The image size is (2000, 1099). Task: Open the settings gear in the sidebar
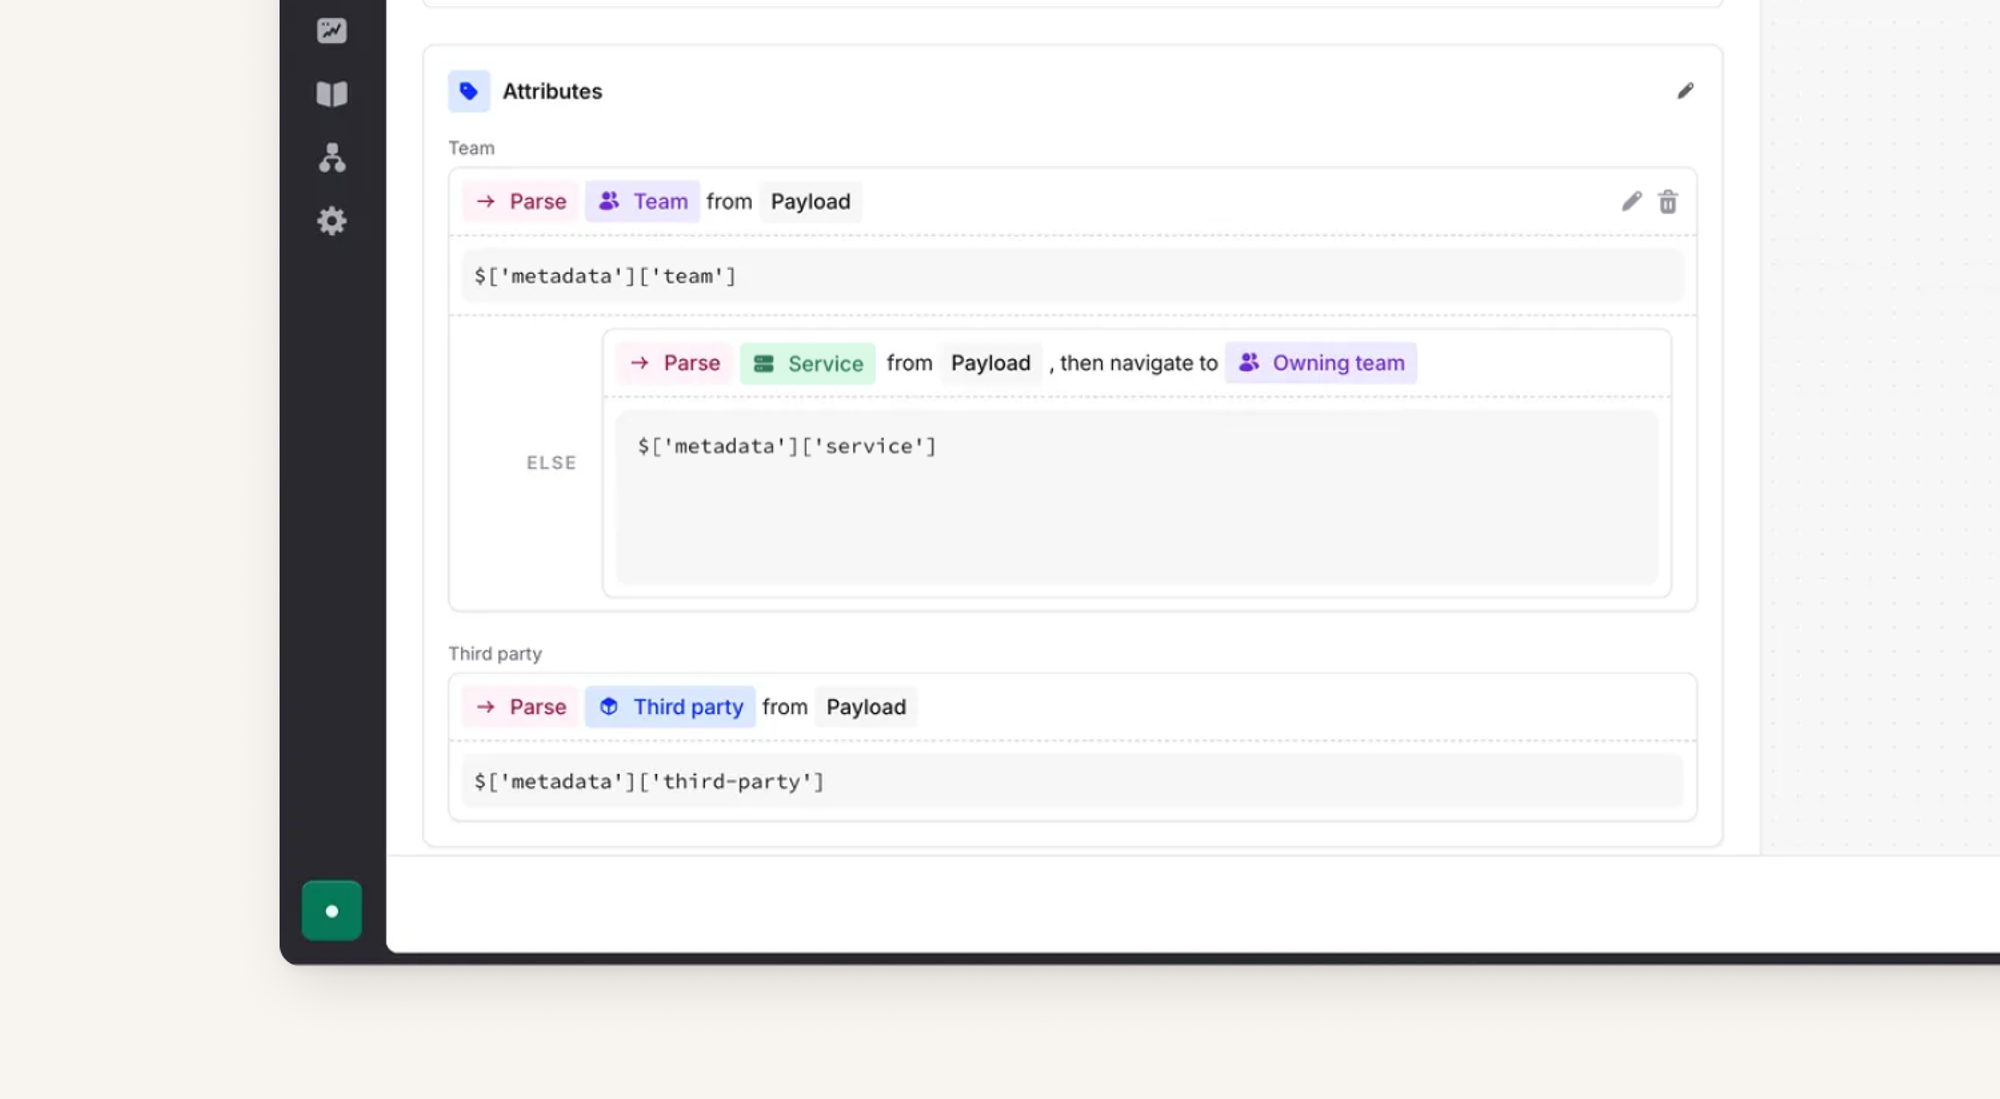tap(332, 221)
